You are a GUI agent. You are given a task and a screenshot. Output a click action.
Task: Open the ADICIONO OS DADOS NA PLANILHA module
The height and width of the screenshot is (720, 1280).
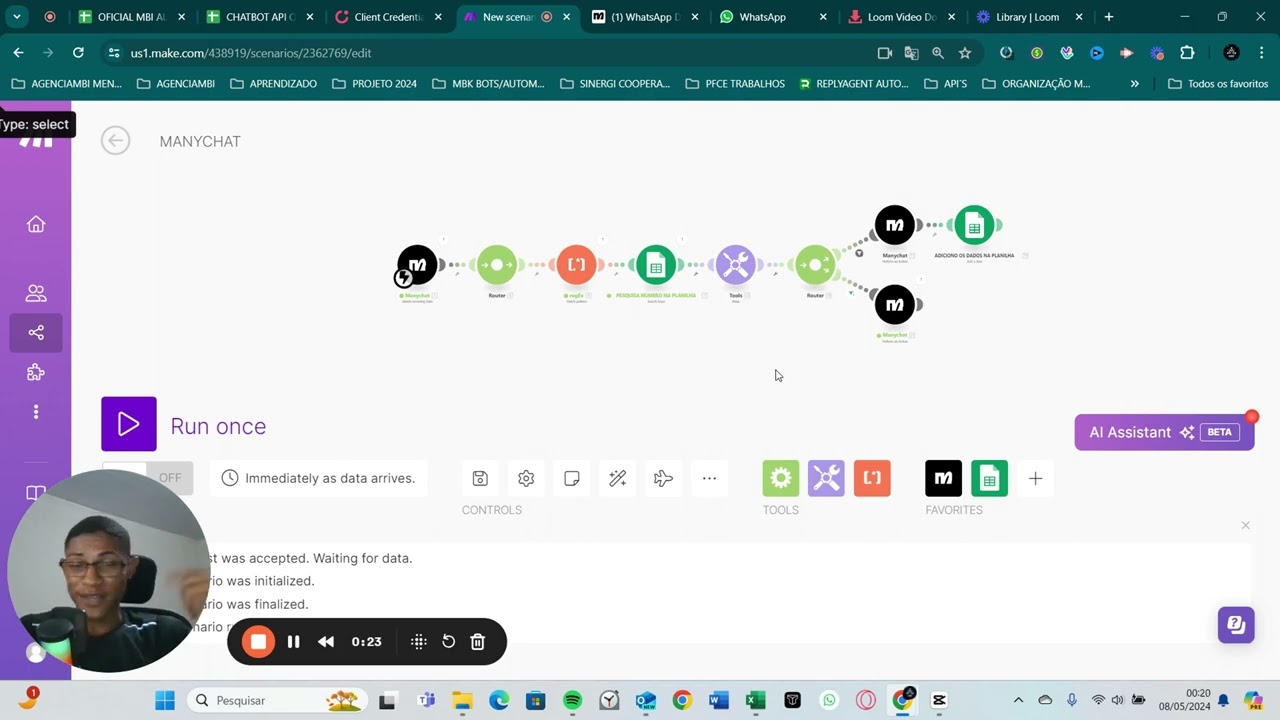click(974, 225)
